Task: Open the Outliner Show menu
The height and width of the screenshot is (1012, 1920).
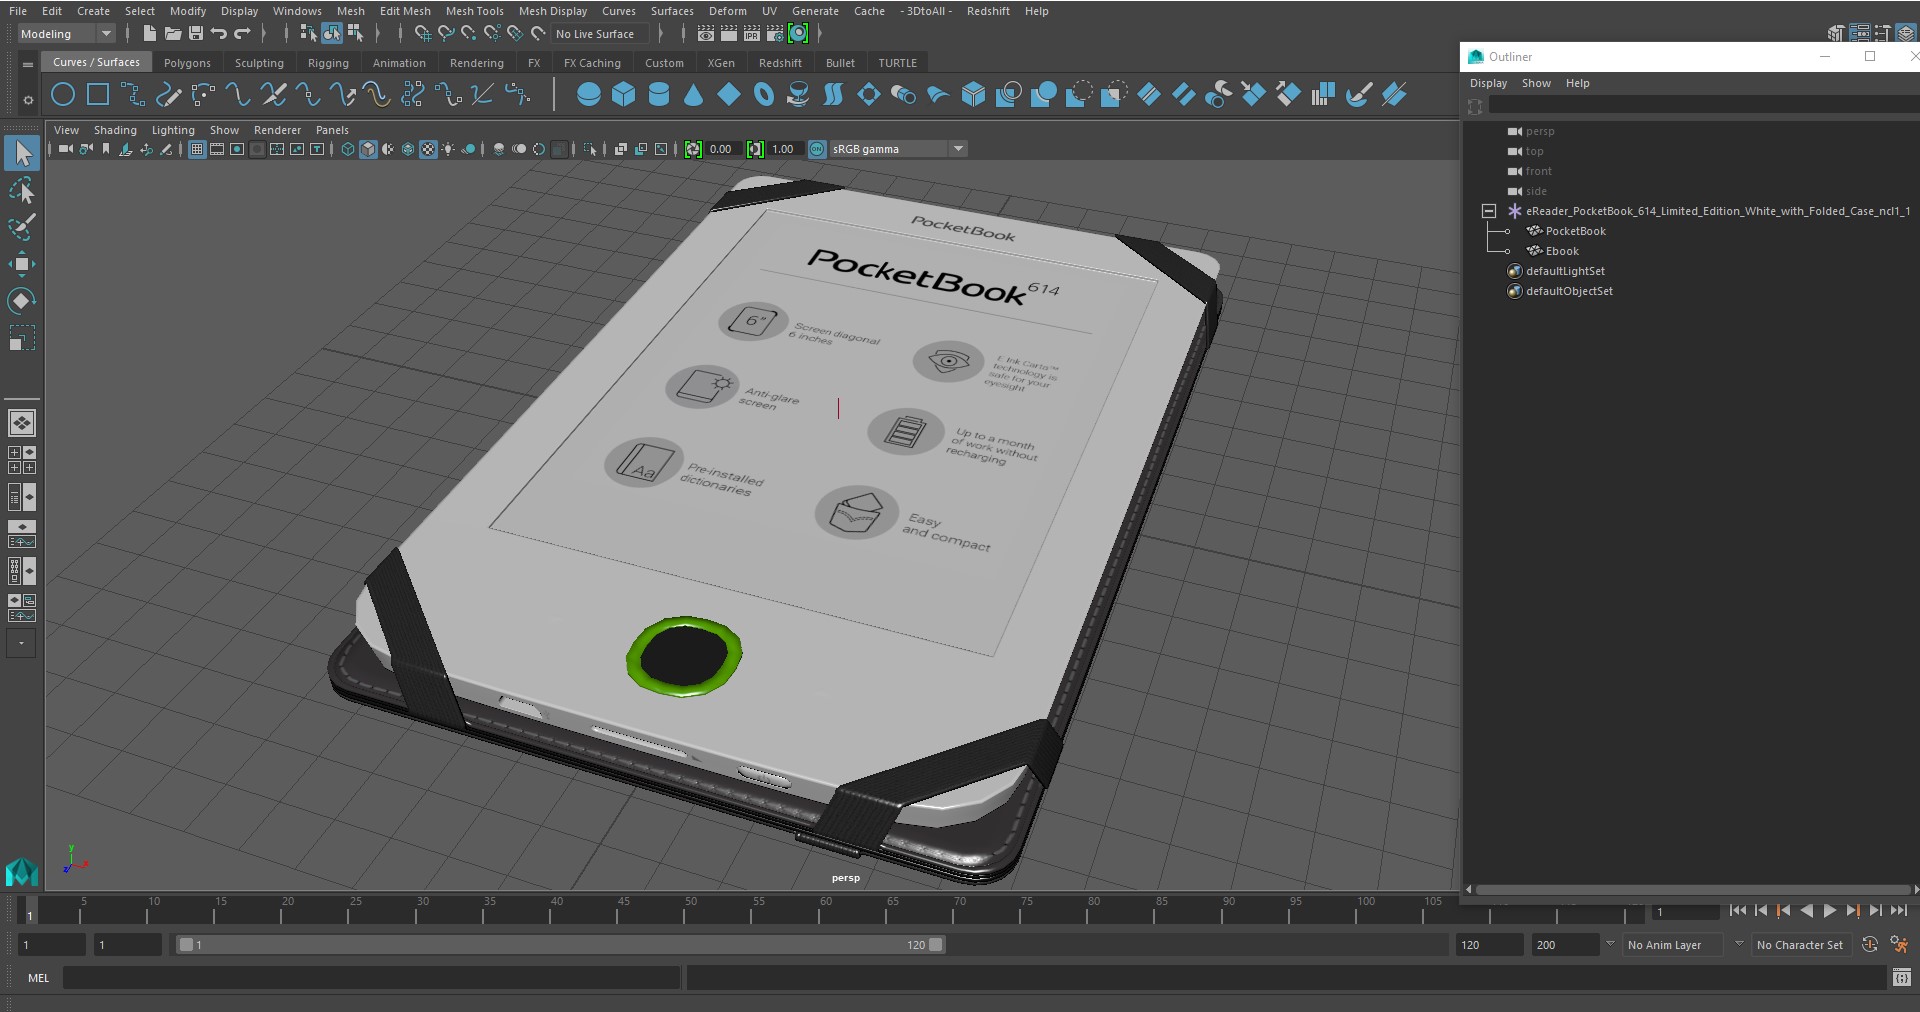Action: click(1536, 83)
